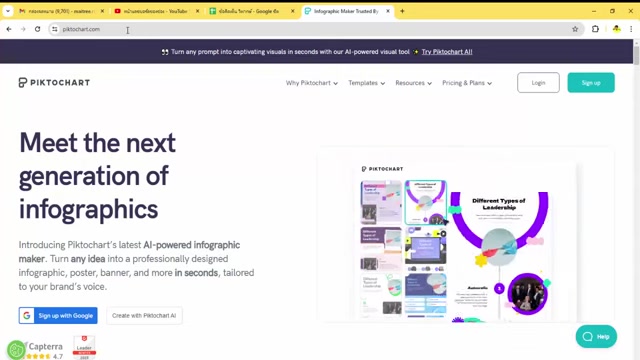The width and height of the screenshot is (640, 360).
Task: Expand the Resources menu
Action: (x=413, y=83)
